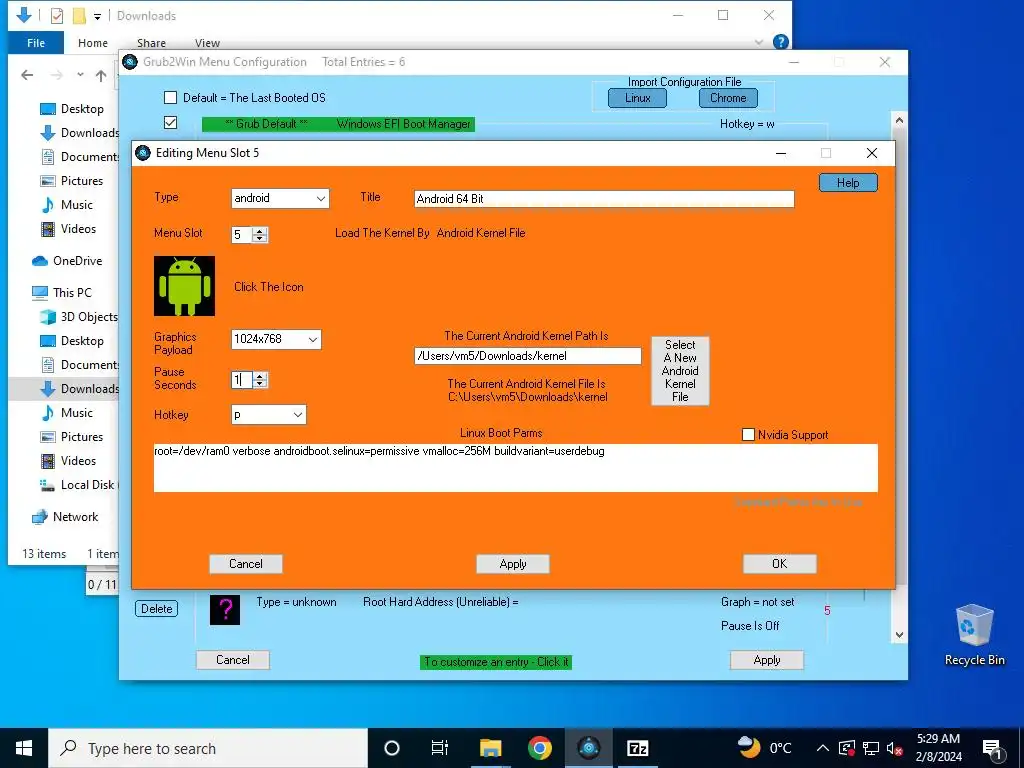Viewport: 1024px width, 768px height.
Task: Show hidden system tray icons
Action: point(823,748)
